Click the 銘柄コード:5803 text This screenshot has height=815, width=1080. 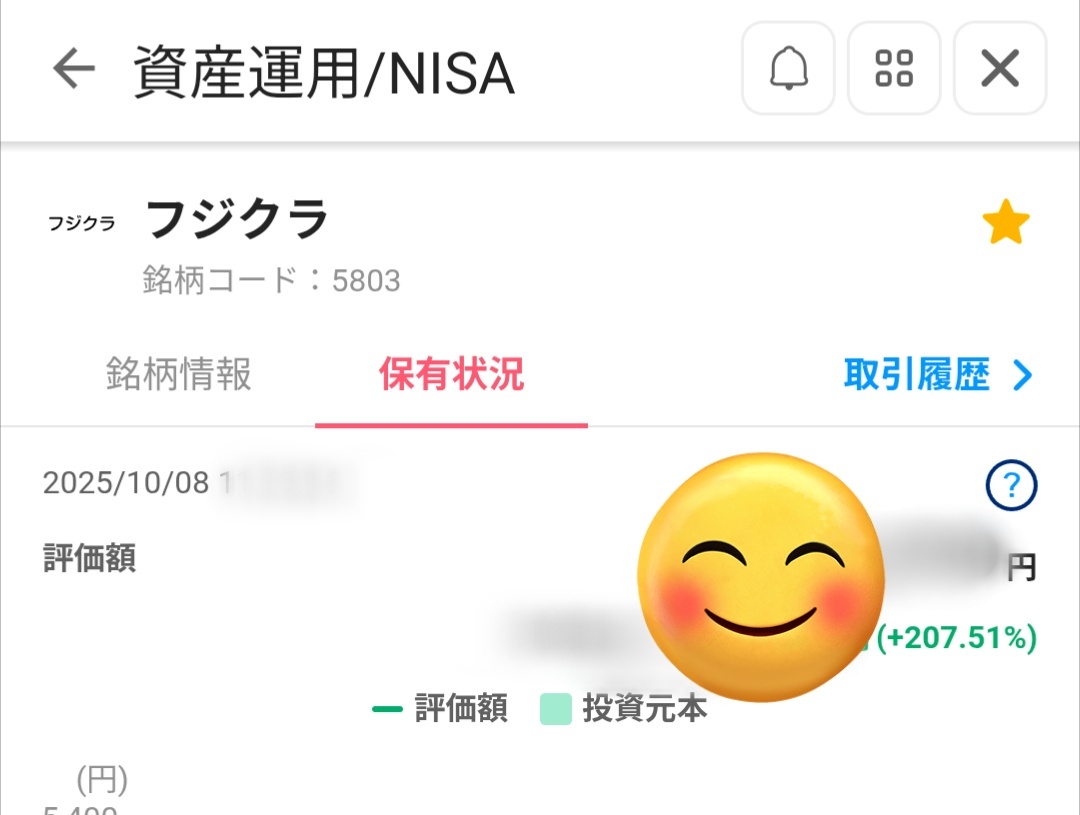[271, 281]
